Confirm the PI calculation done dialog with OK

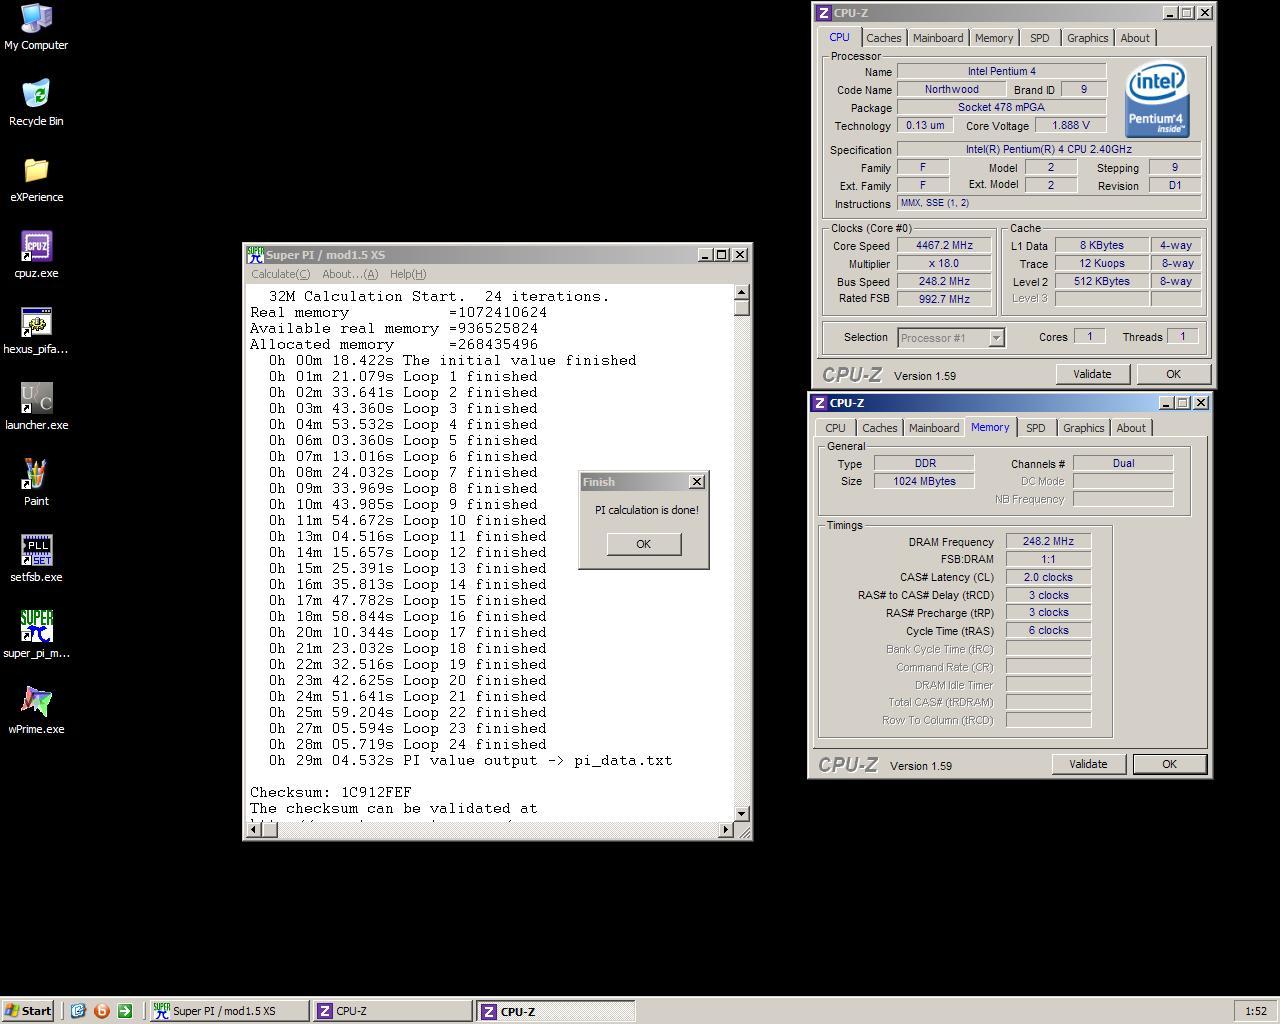(643, 544)
